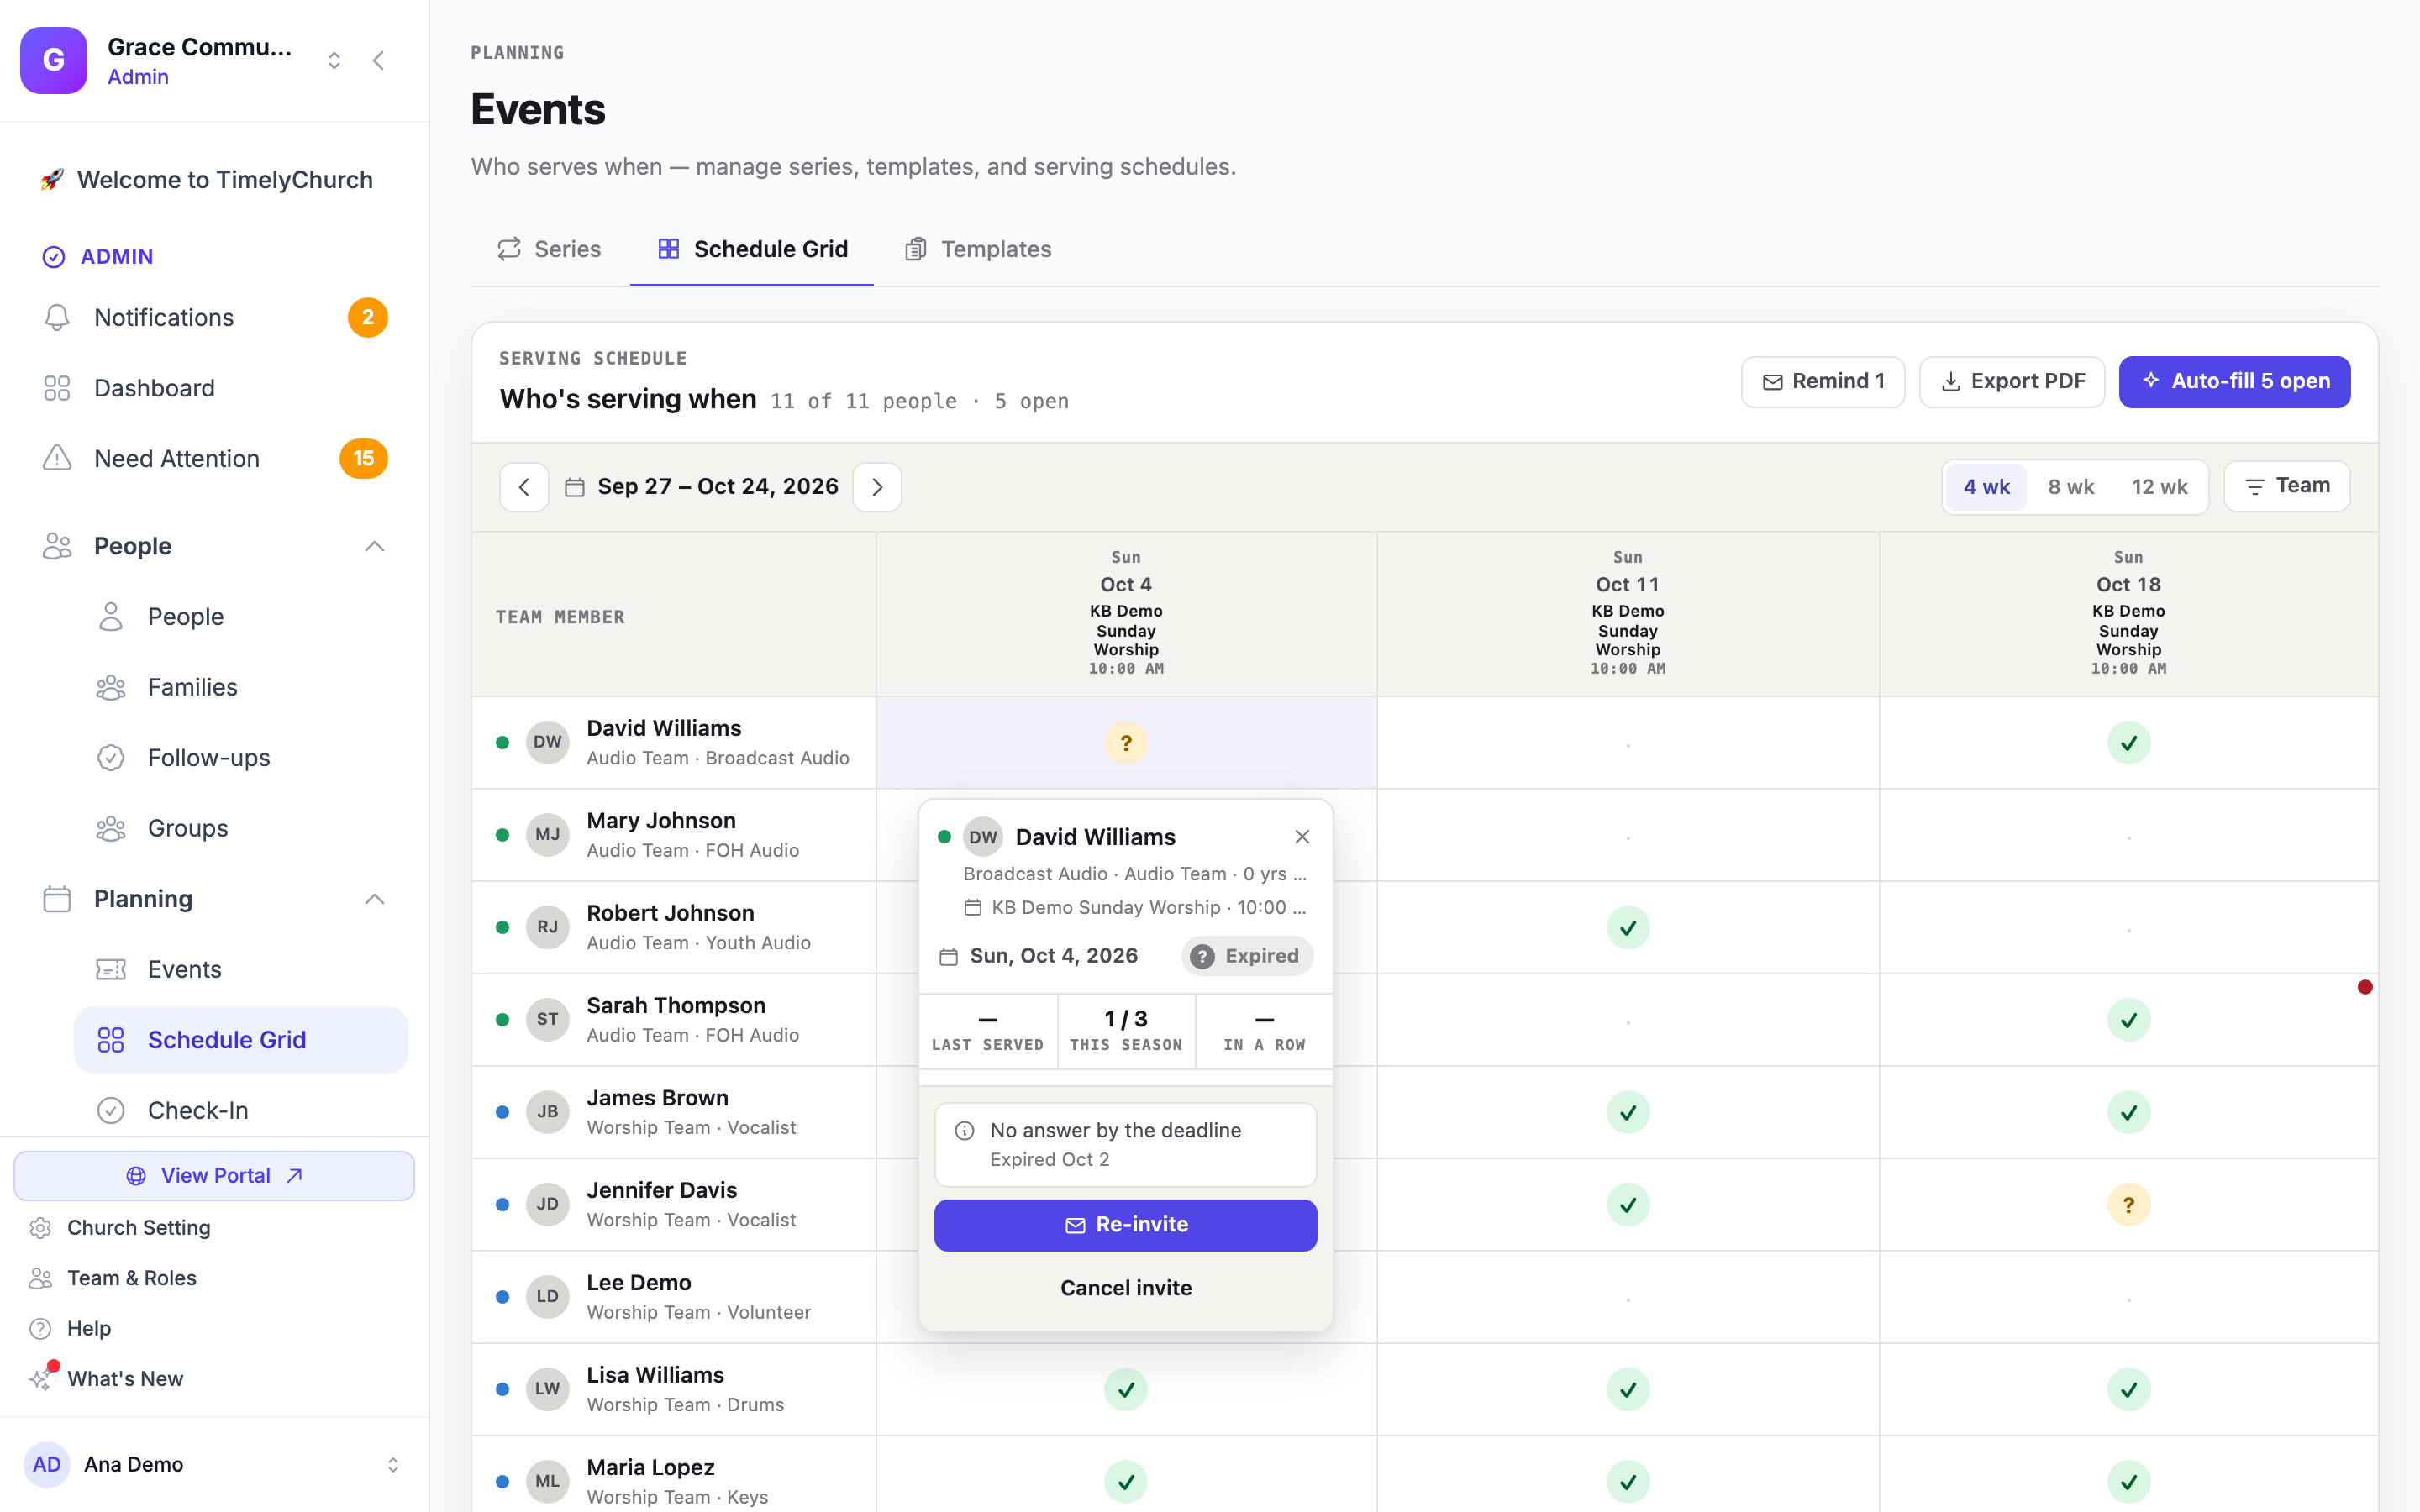Image resolution: width=2420 pixels, height=1512 pixels.
Task: Collapse the sidebar with the left arrow
Action: coord(378,61)
